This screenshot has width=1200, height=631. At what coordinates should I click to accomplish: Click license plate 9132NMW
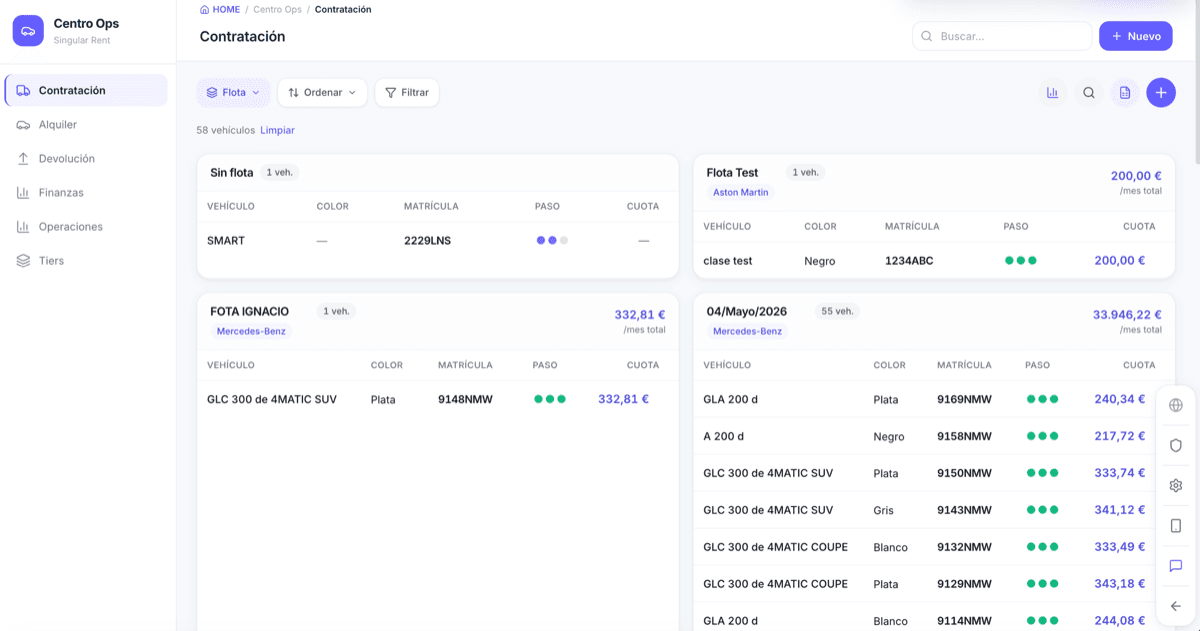(x=964, y=547)
